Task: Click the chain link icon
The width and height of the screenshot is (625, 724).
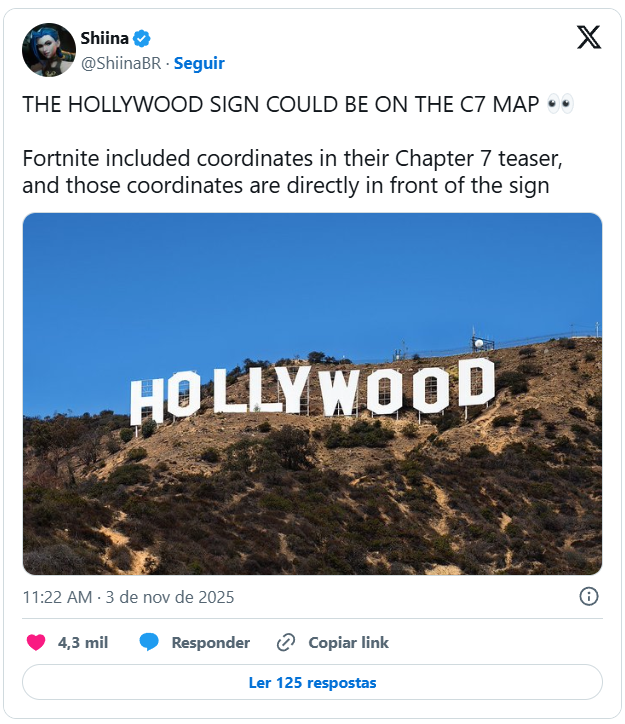Action: 286,642
